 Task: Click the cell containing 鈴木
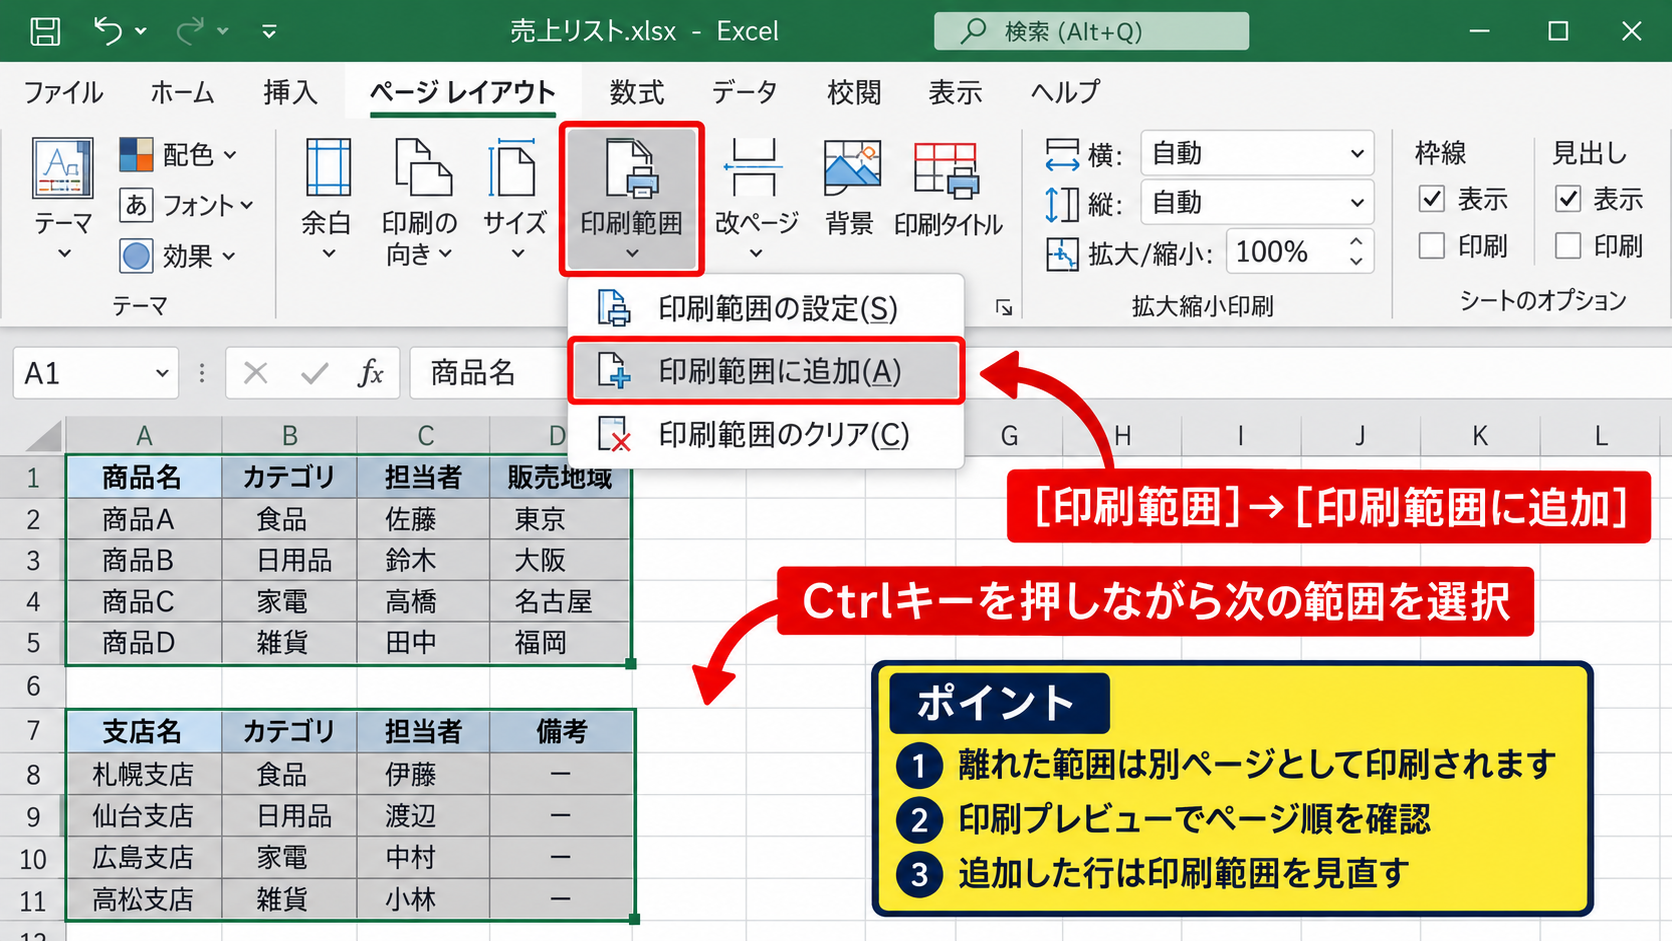(424, 560)
